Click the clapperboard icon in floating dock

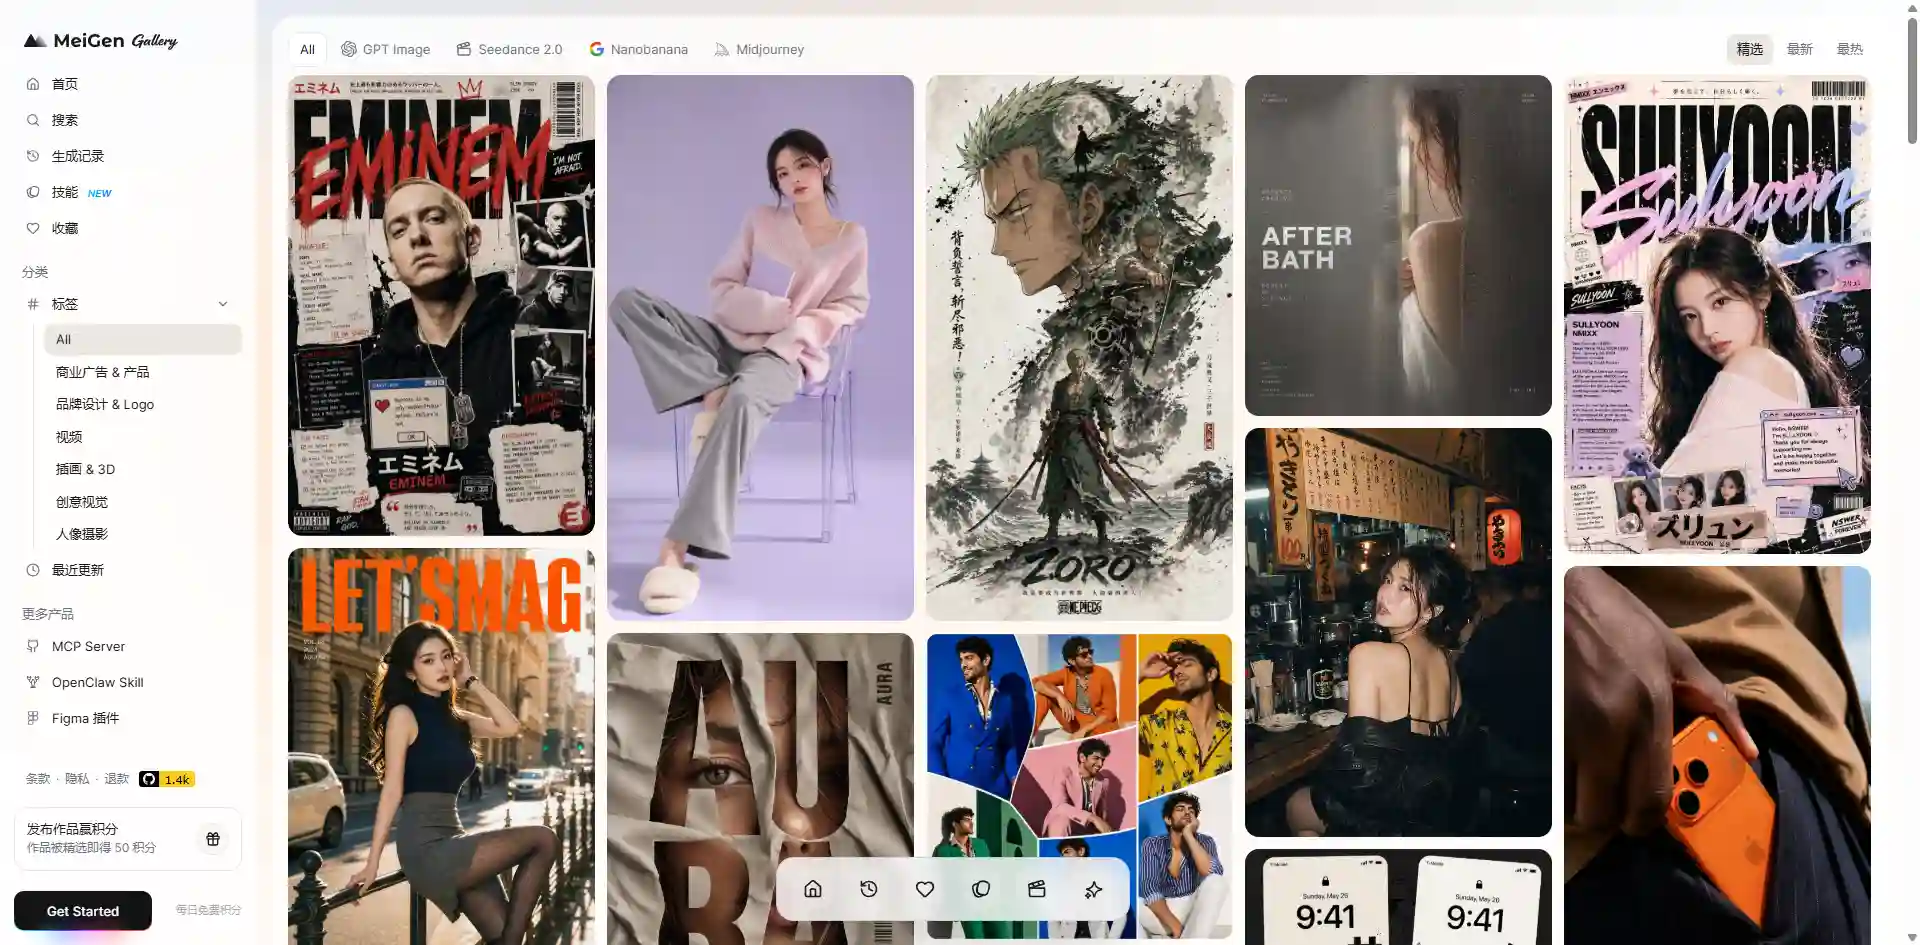pyautogui.click(x=1037, y=889)
